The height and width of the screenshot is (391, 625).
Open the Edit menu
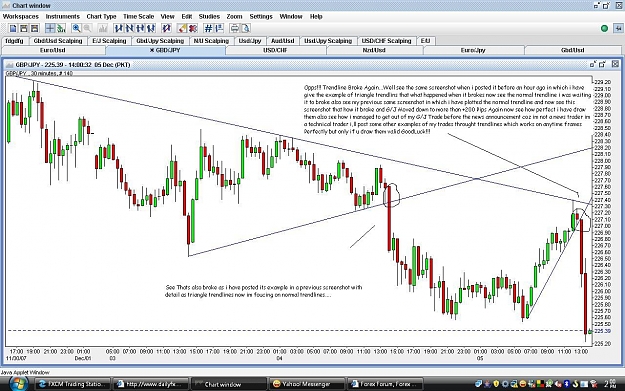[187, 16]
